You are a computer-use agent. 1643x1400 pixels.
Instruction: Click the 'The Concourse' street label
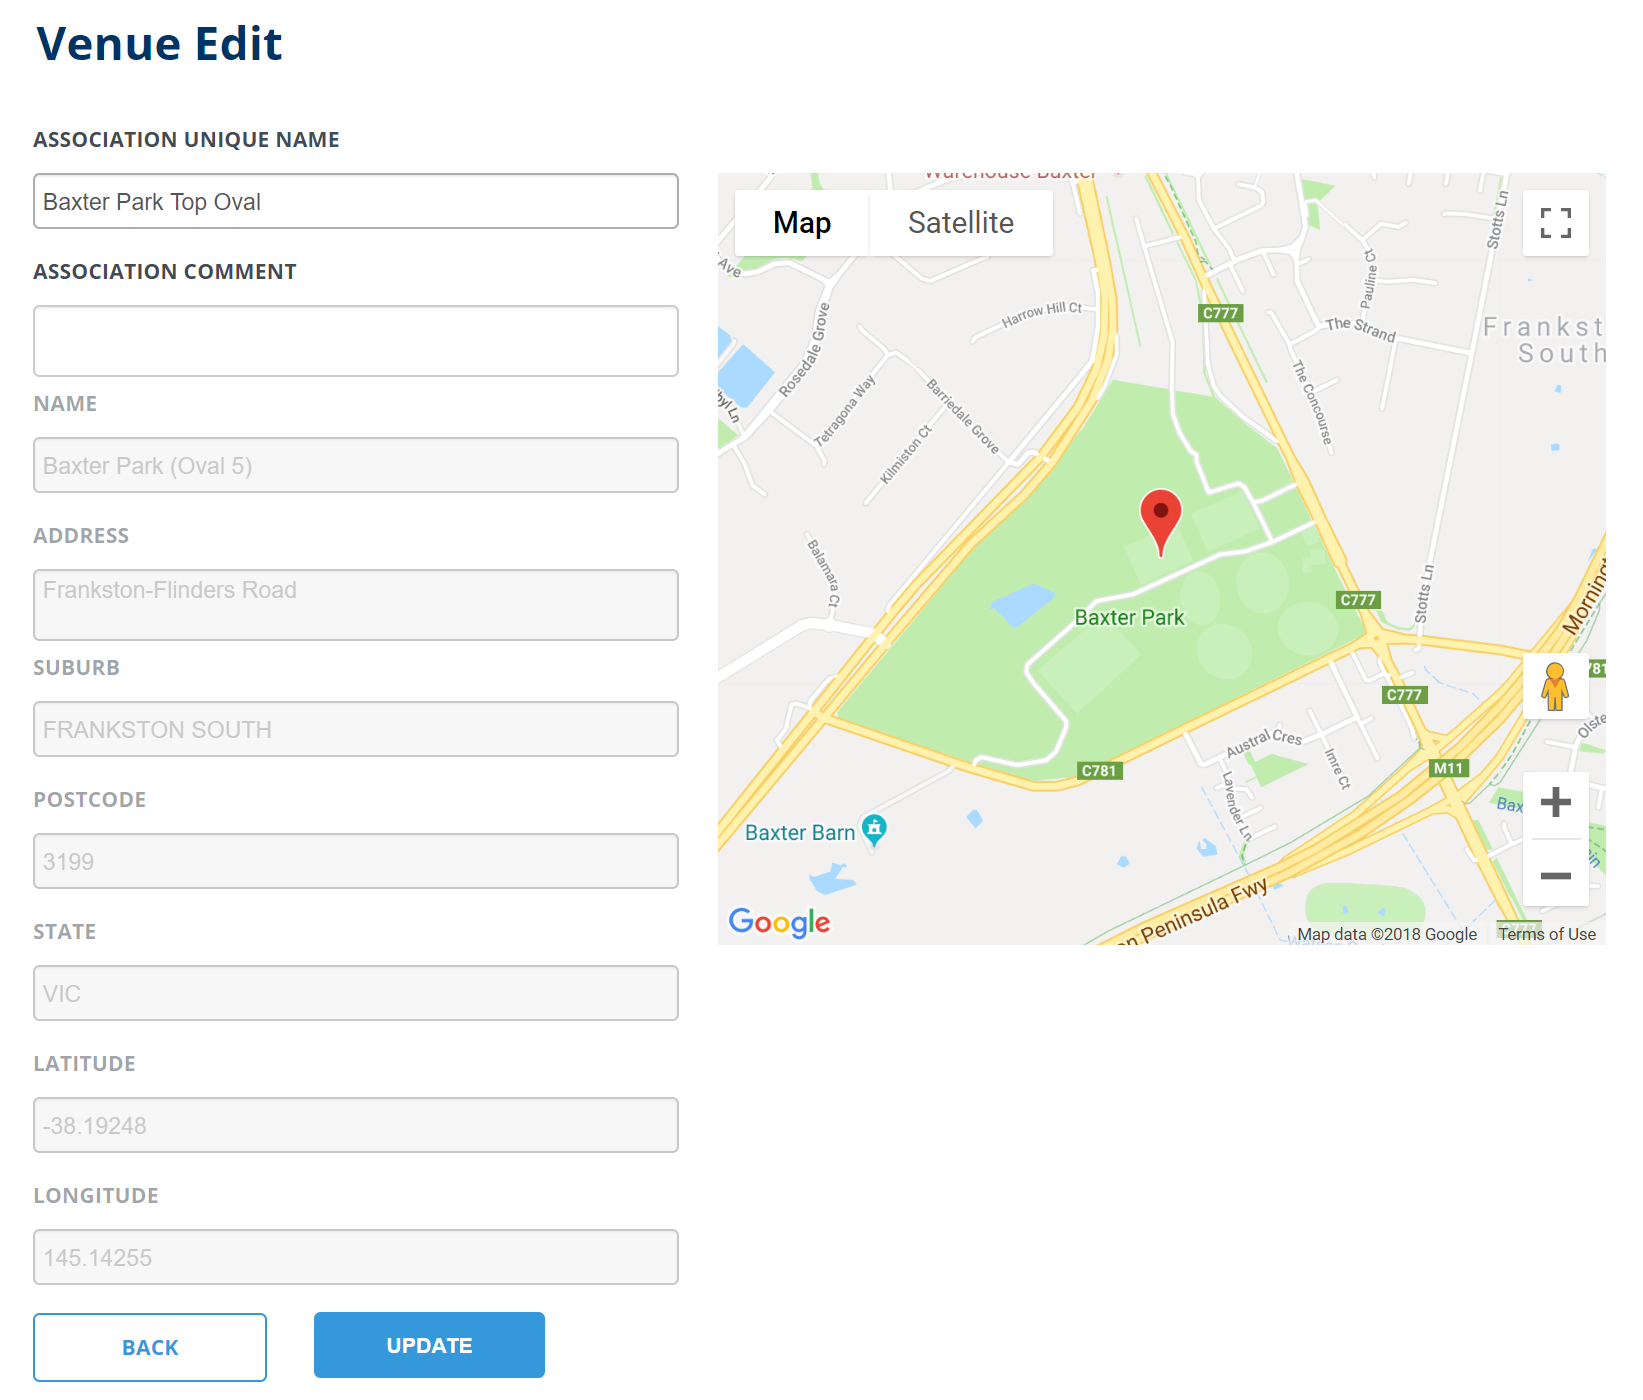[x=1313, y=402]
